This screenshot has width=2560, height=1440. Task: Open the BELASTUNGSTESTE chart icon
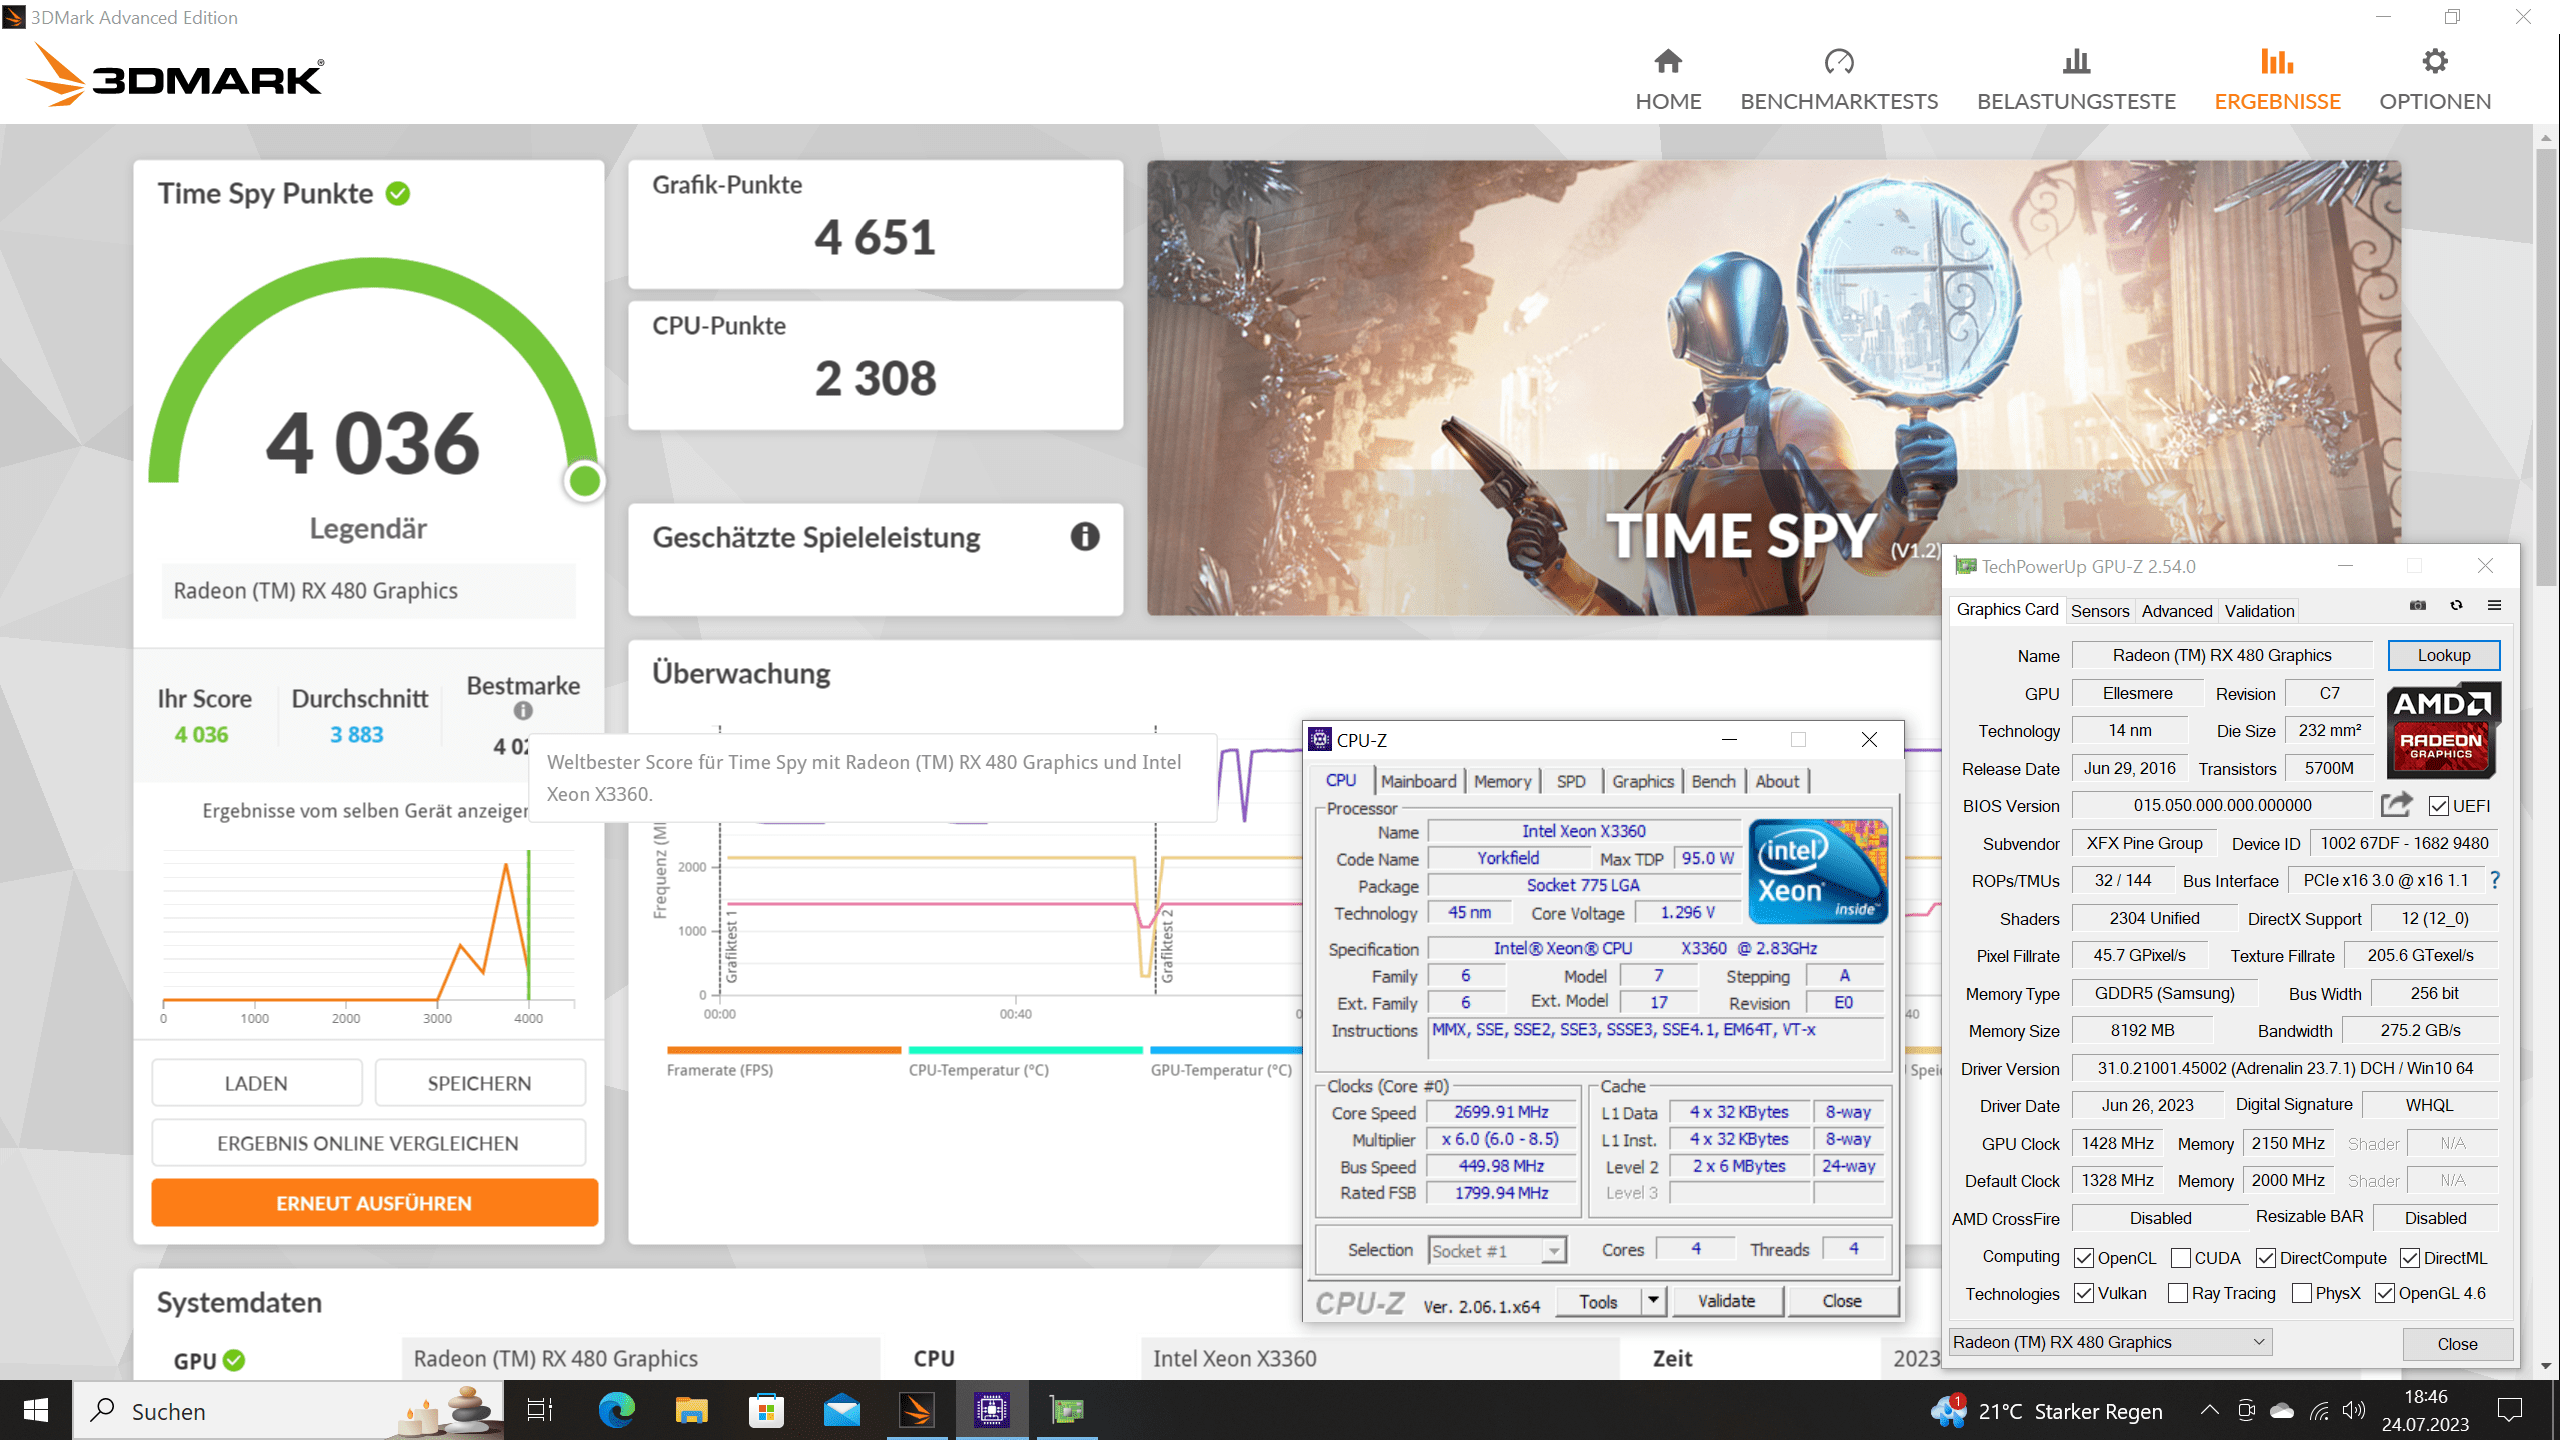pyautogui.click(x=2076, y=62)
